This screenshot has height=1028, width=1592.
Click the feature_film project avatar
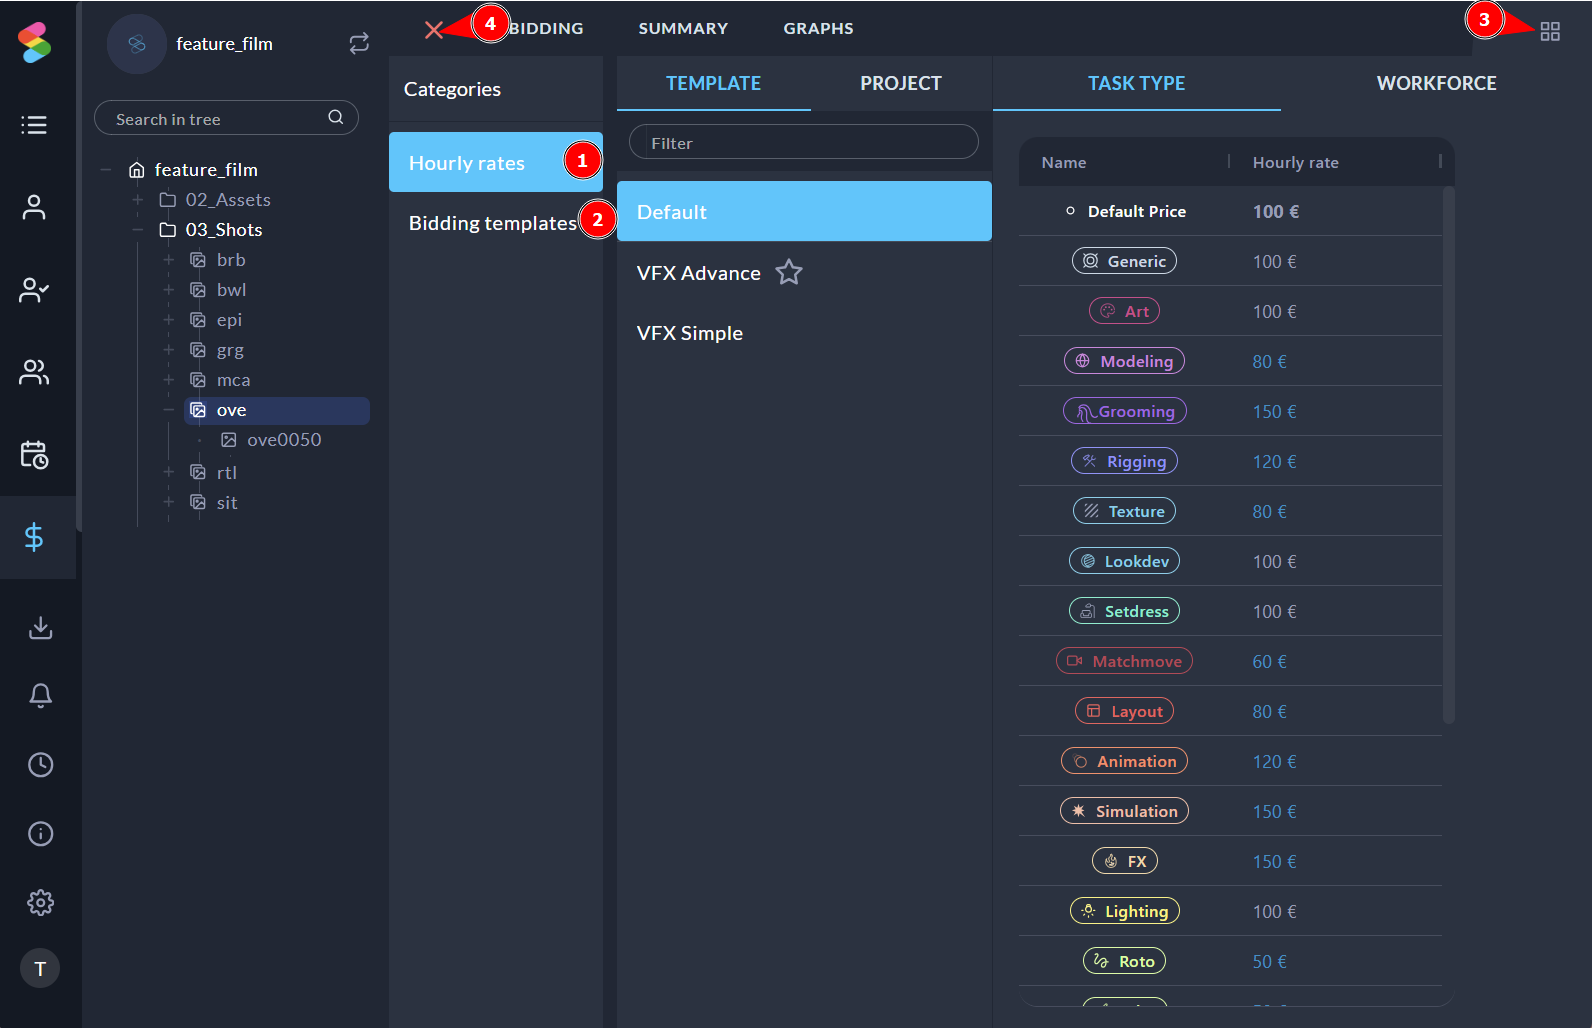(137, 44)
